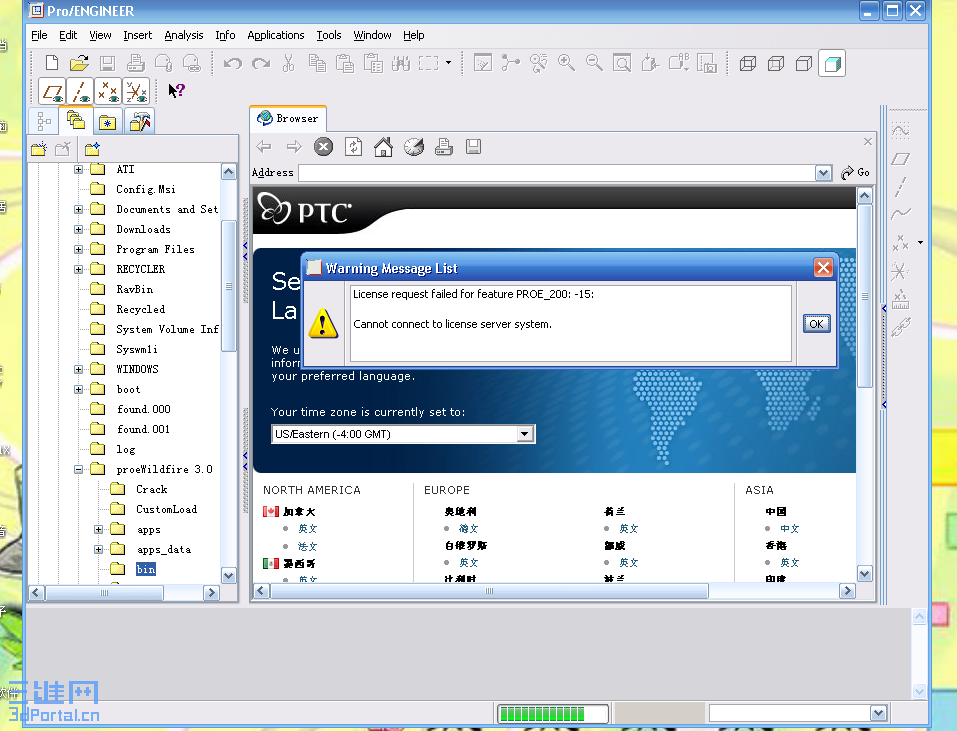Click browser Home icon
The width and height of the screenshot is (957, 731).
(383, 146)
